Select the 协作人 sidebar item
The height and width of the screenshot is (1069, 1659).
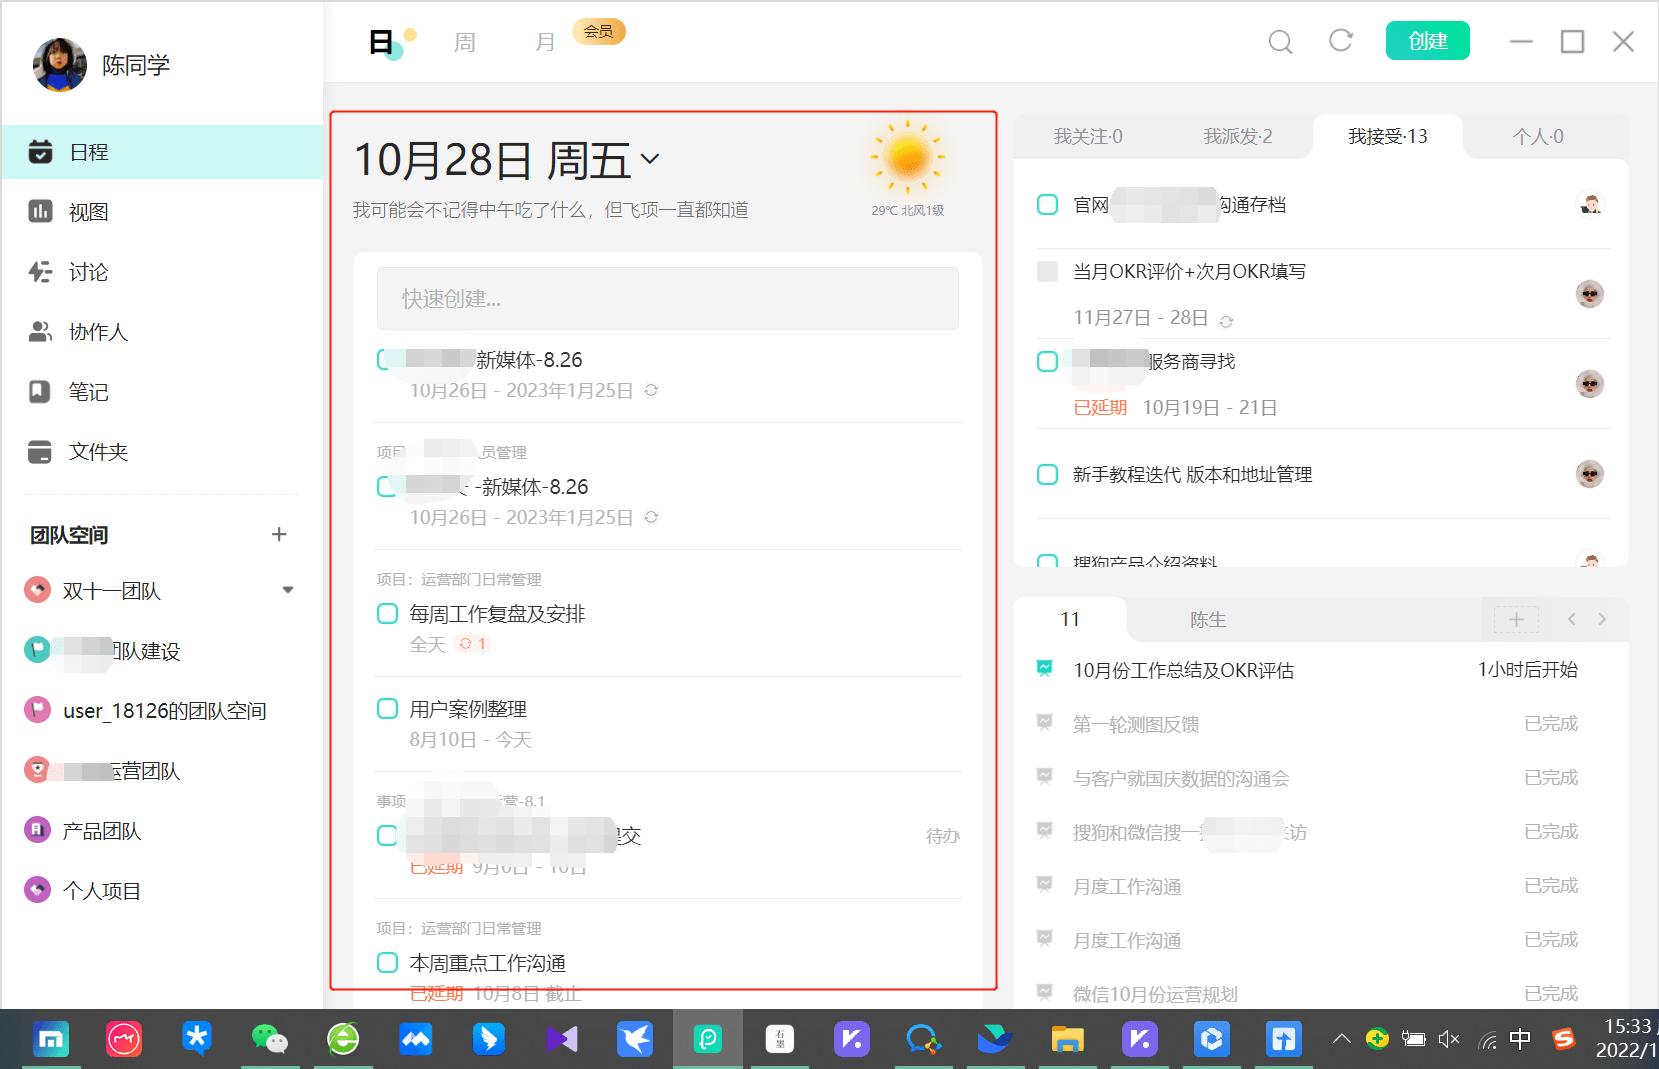coord(97,332)
